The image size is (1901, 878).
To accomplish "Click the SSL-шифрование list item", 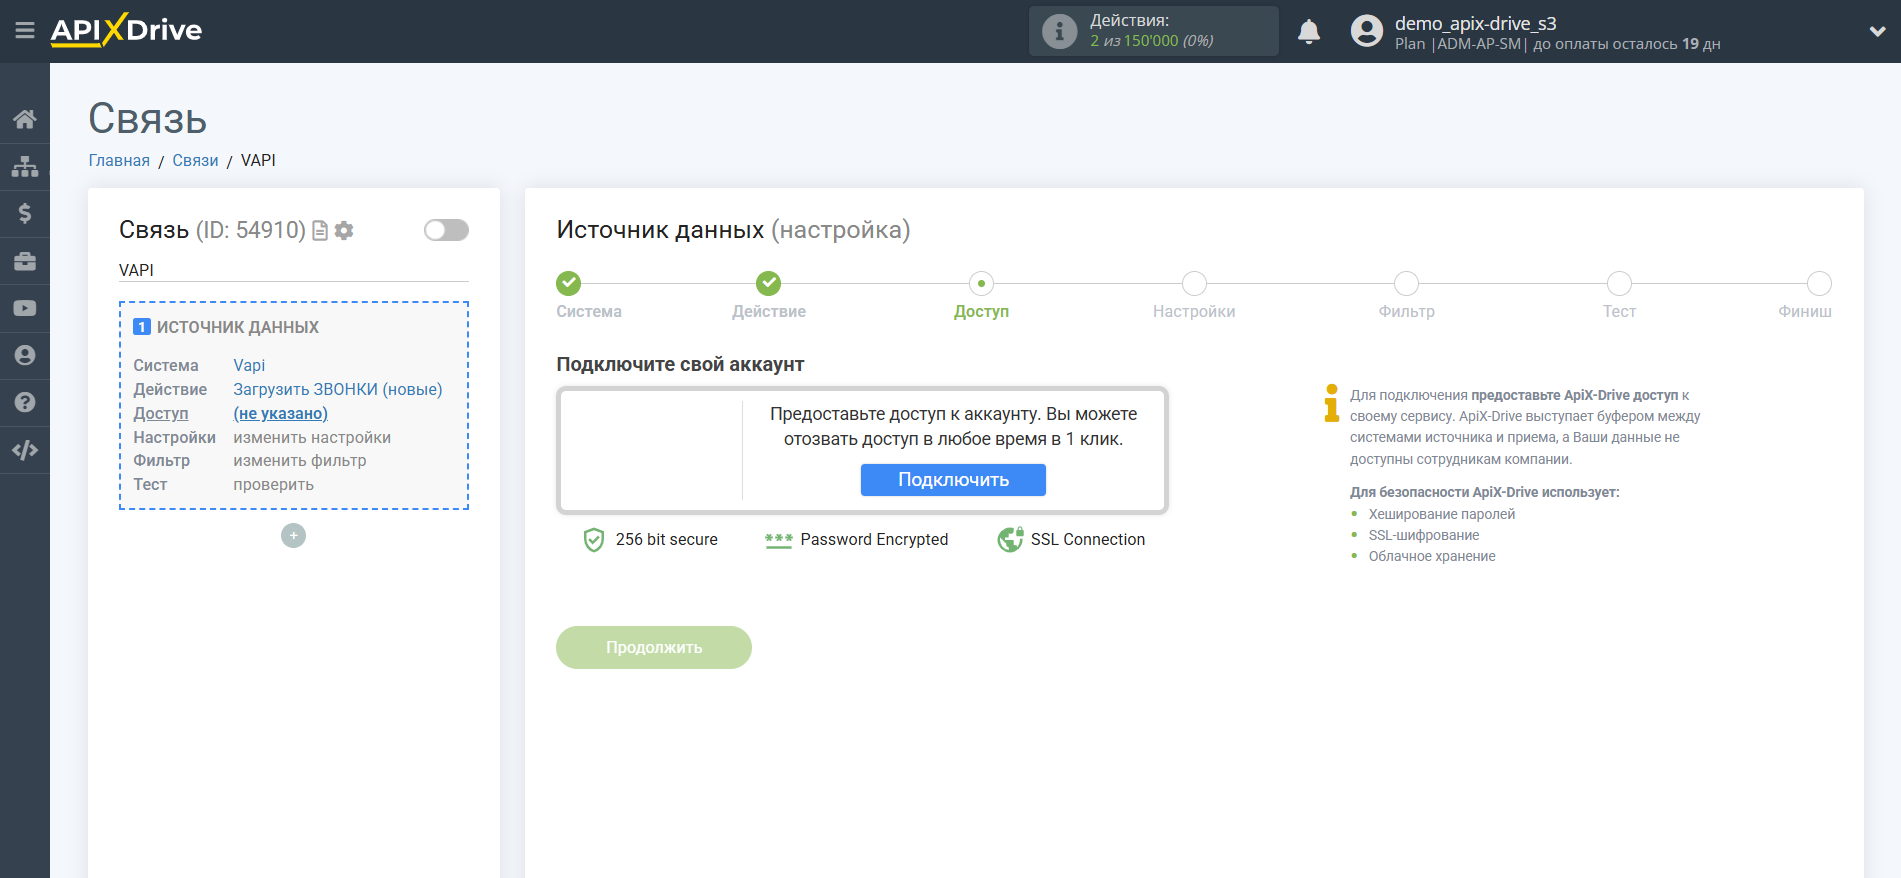I will click(1424, 535).
